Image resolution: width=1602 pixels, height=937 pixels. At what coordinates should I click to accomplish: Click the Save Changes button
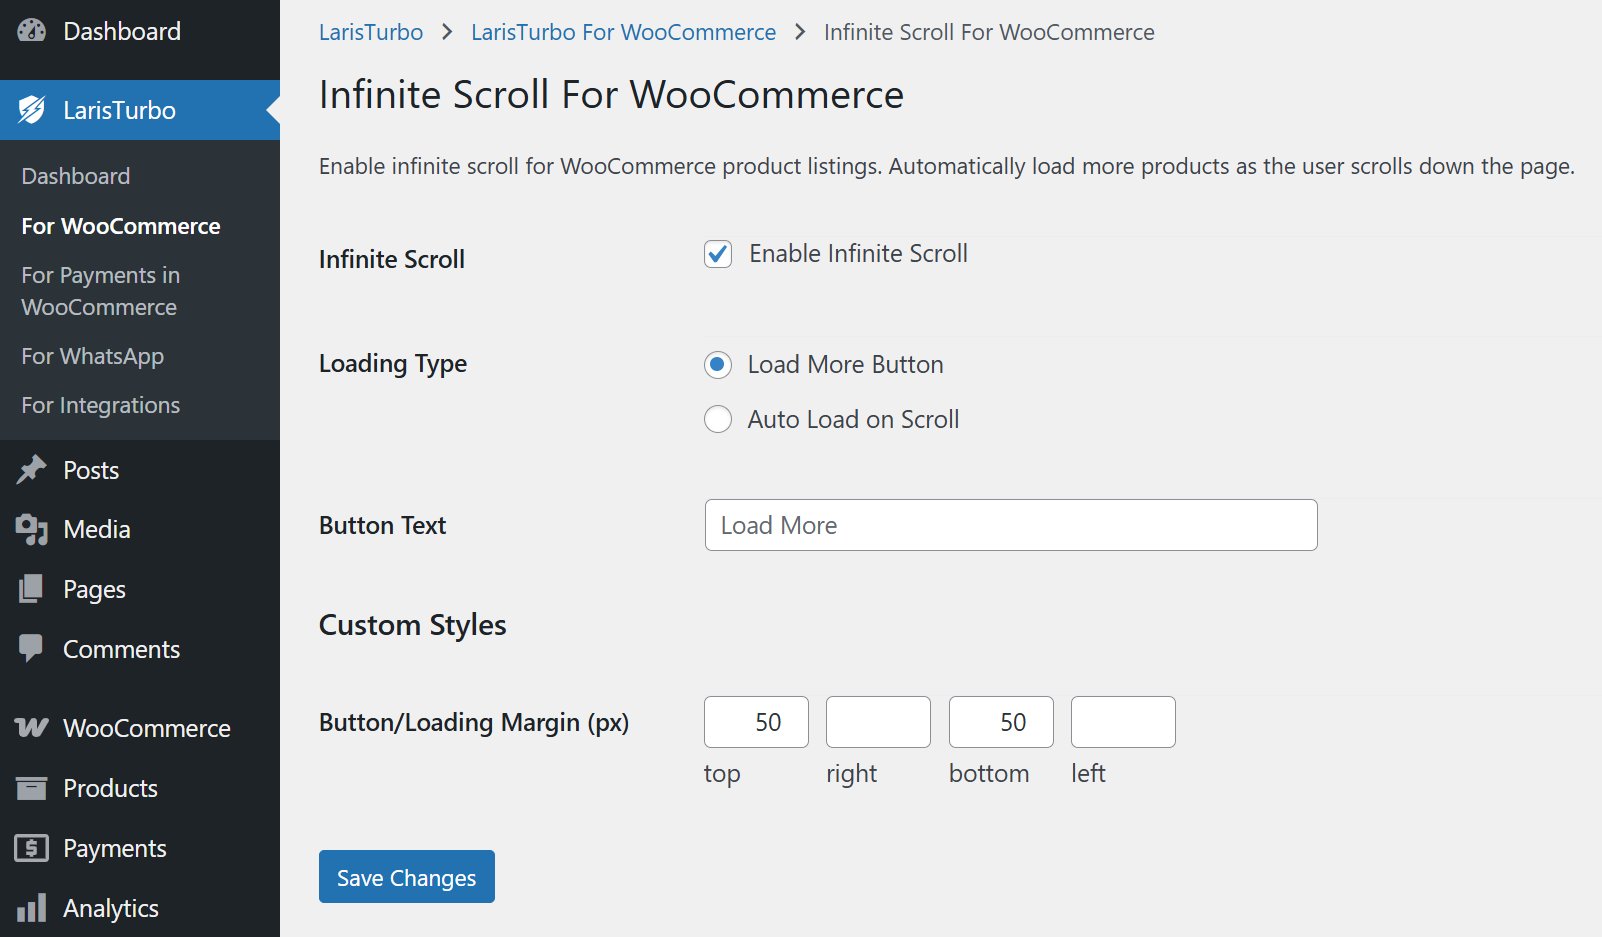(406, 877)
